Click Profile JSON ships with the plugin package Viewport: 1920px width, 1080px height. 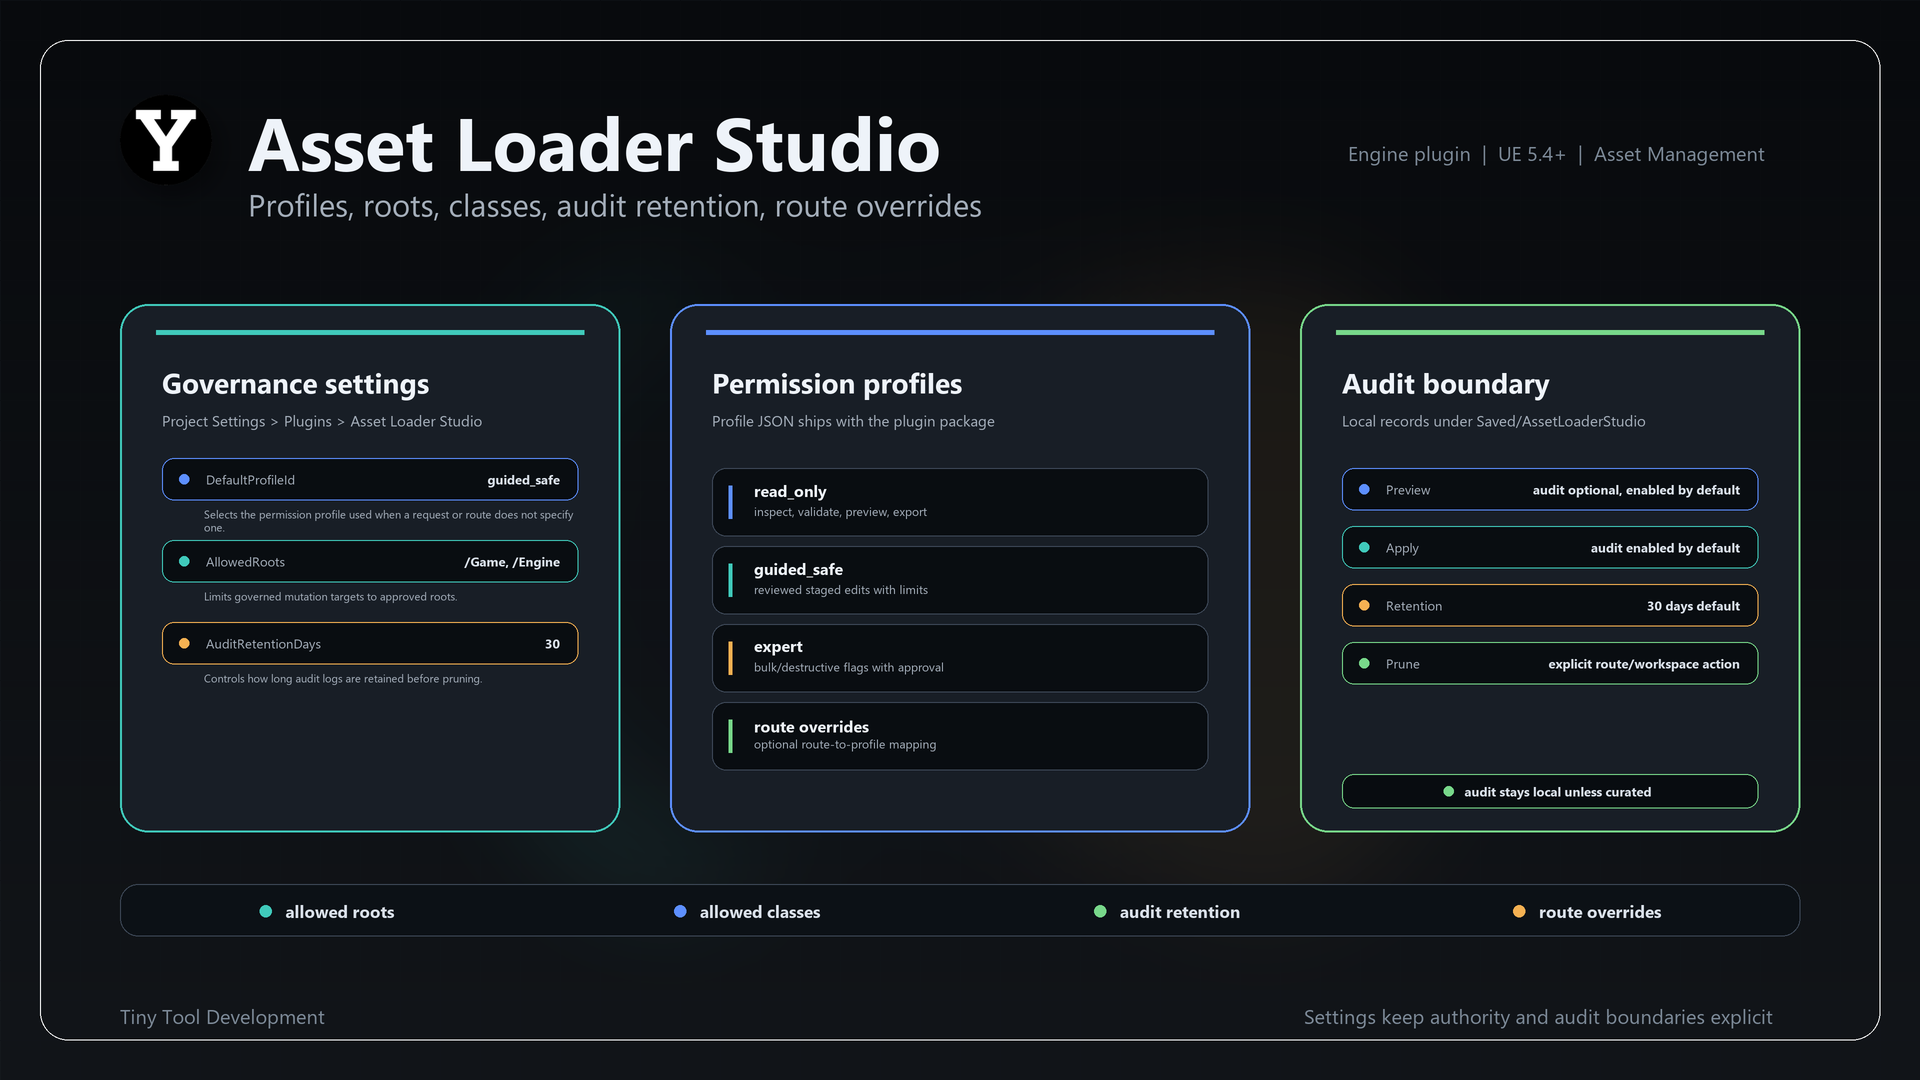(x=853, y=422)
